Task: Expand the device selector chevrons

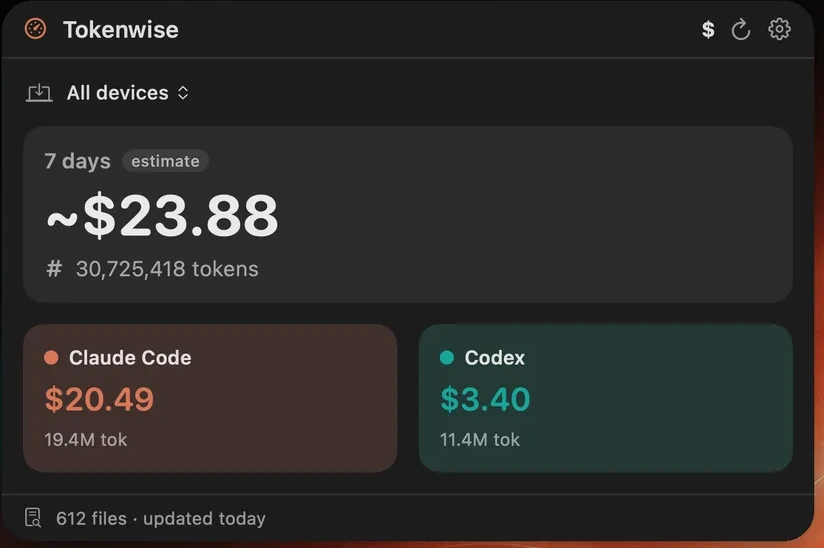Action: click(183, 93)
